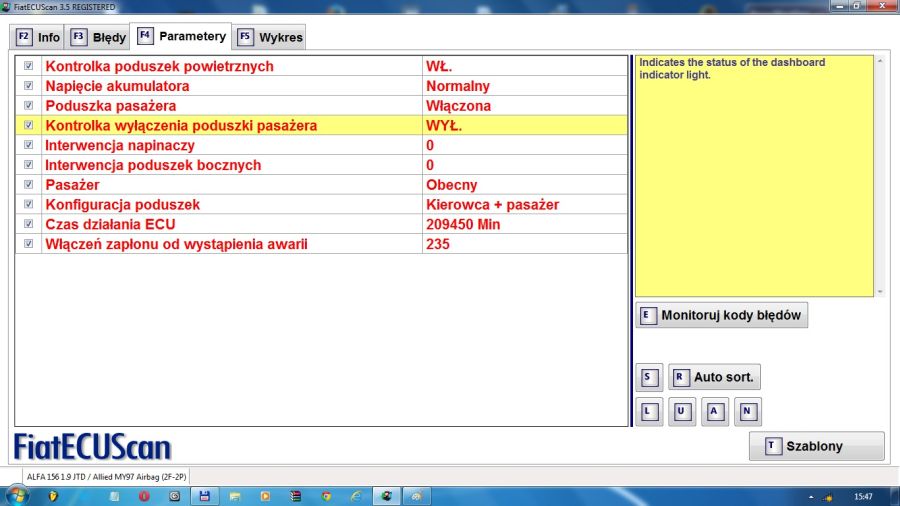Toggle Czas działania ECU checkbox

pos(28,224)
